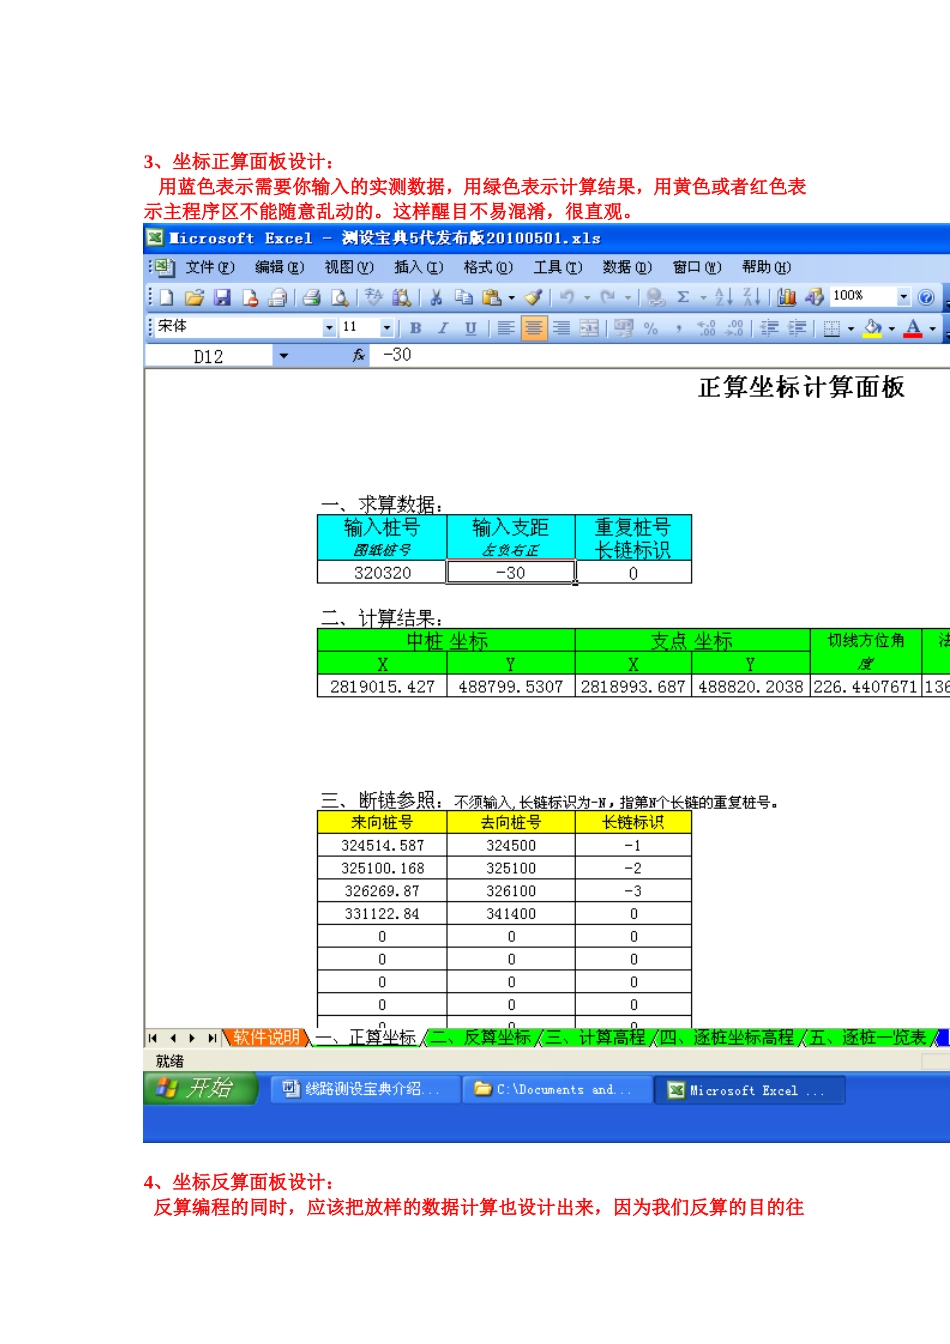950x1344 pixels.
Task: Click the Print icon
Action: [x=312, y=297]
